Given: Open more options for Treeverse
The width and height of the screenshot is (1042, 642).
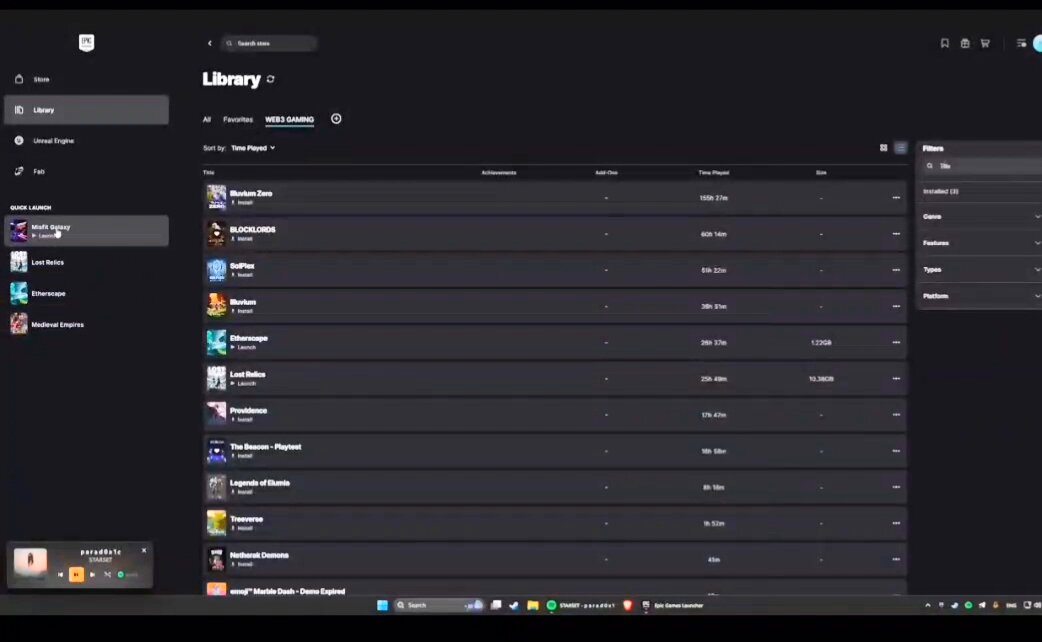Looking at the screenshot, I should coord(896,523).
